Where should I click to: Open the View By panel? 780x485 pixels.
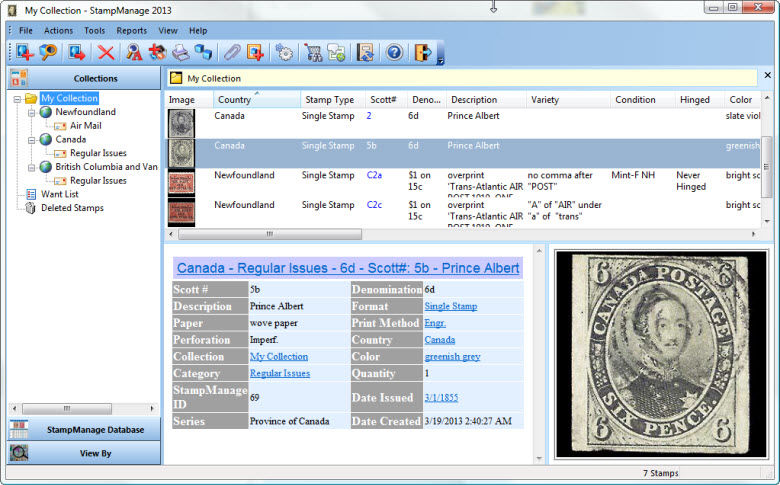point(84,453)
